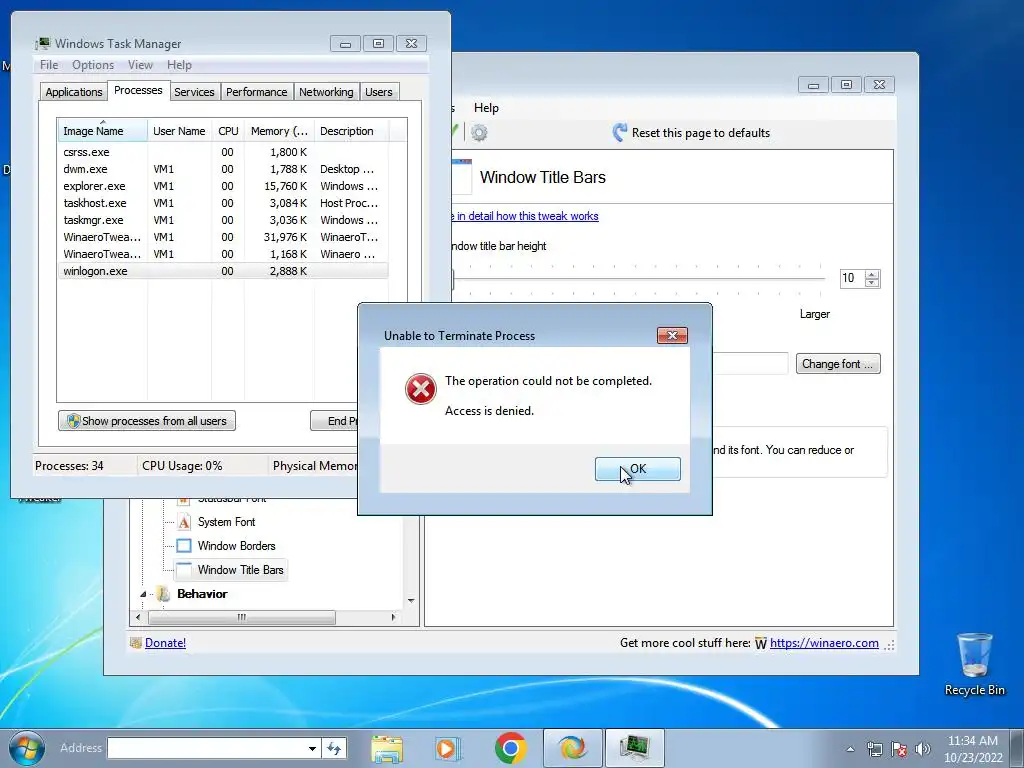
Task: Sort processes by Image Name column
Action: [103, 131]
